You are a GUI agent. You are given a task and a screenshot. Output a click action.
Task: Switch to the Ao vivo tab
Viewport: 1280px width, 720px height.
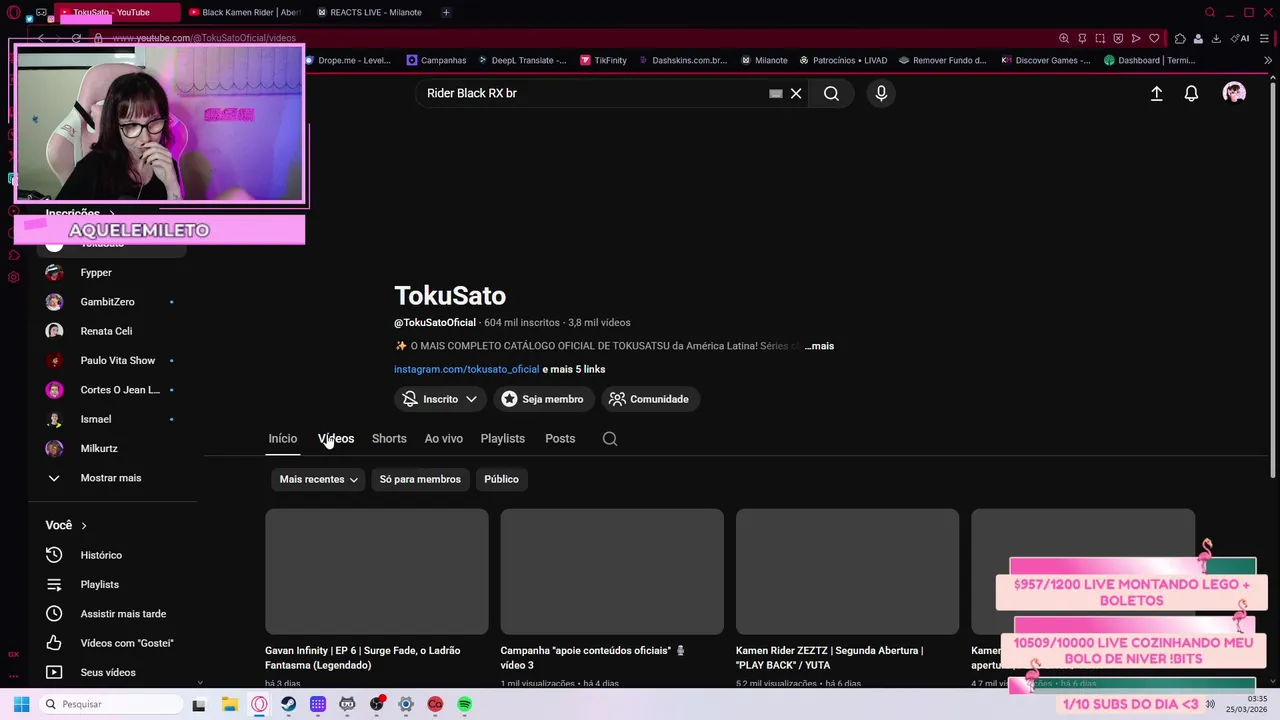click(x=443, y=438)
